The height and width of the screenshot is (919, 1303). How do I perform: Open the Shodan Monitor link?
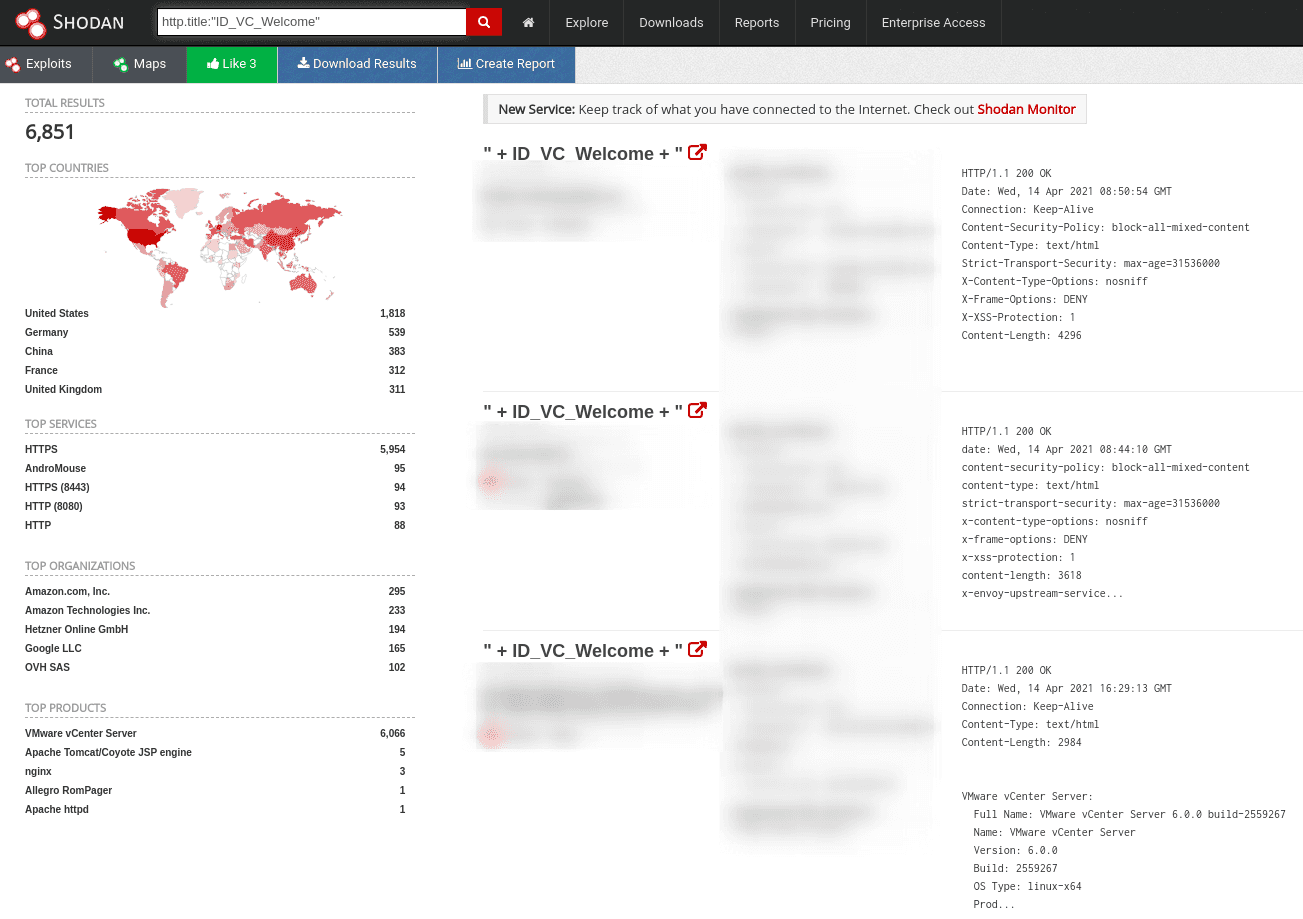[x=1026, y=109]
